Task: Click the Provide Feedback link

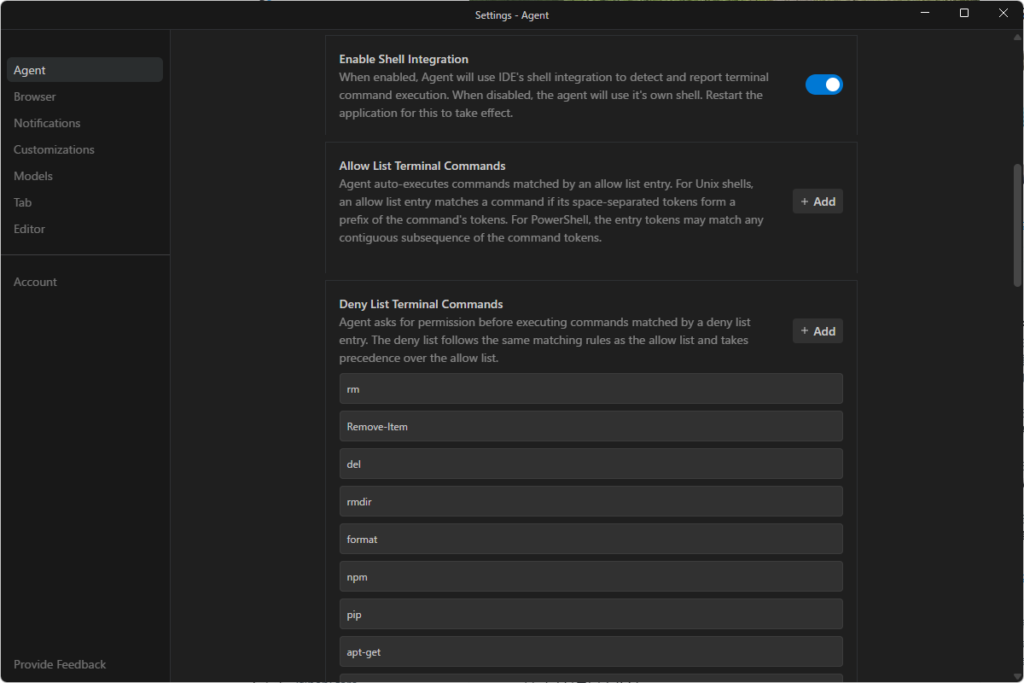Action: 60,664
